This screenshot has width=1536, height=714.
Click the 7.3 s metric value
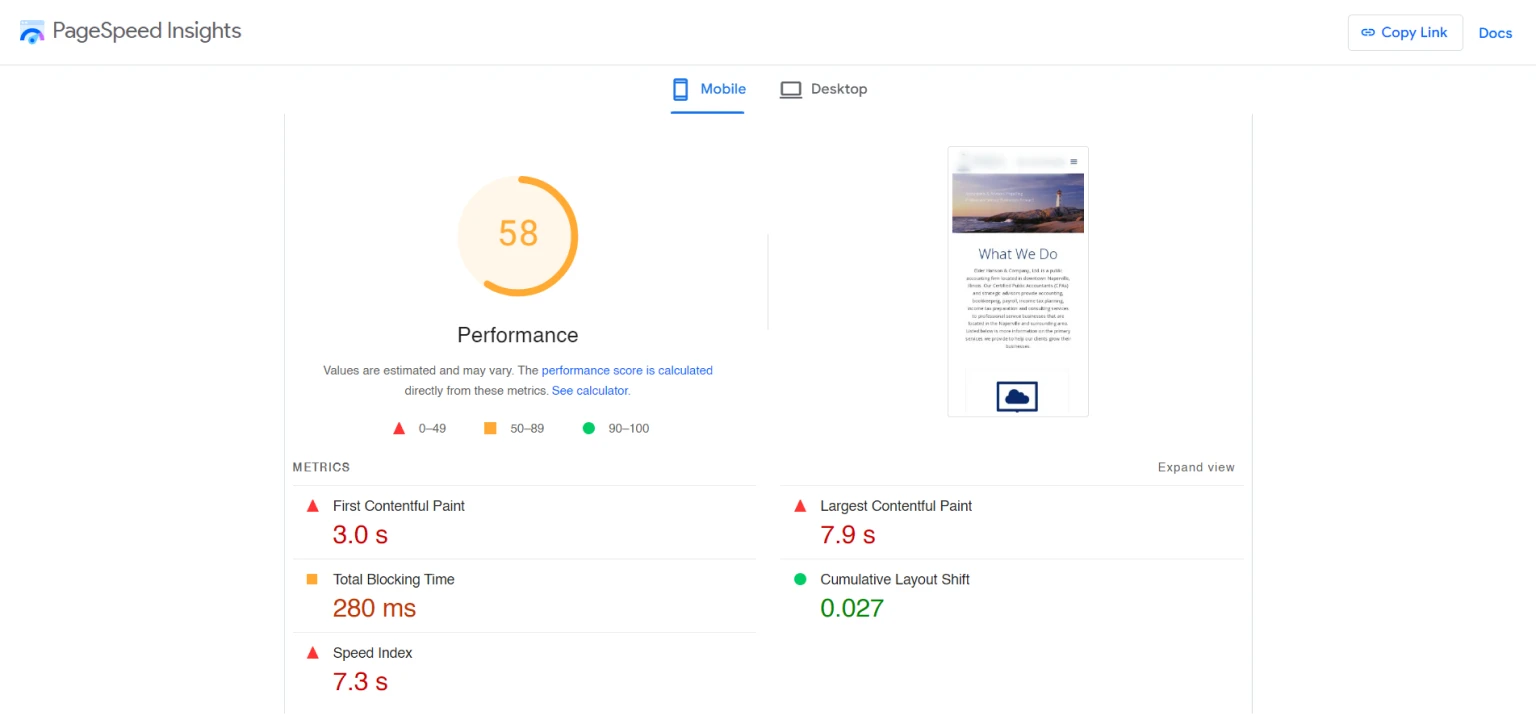360,682
